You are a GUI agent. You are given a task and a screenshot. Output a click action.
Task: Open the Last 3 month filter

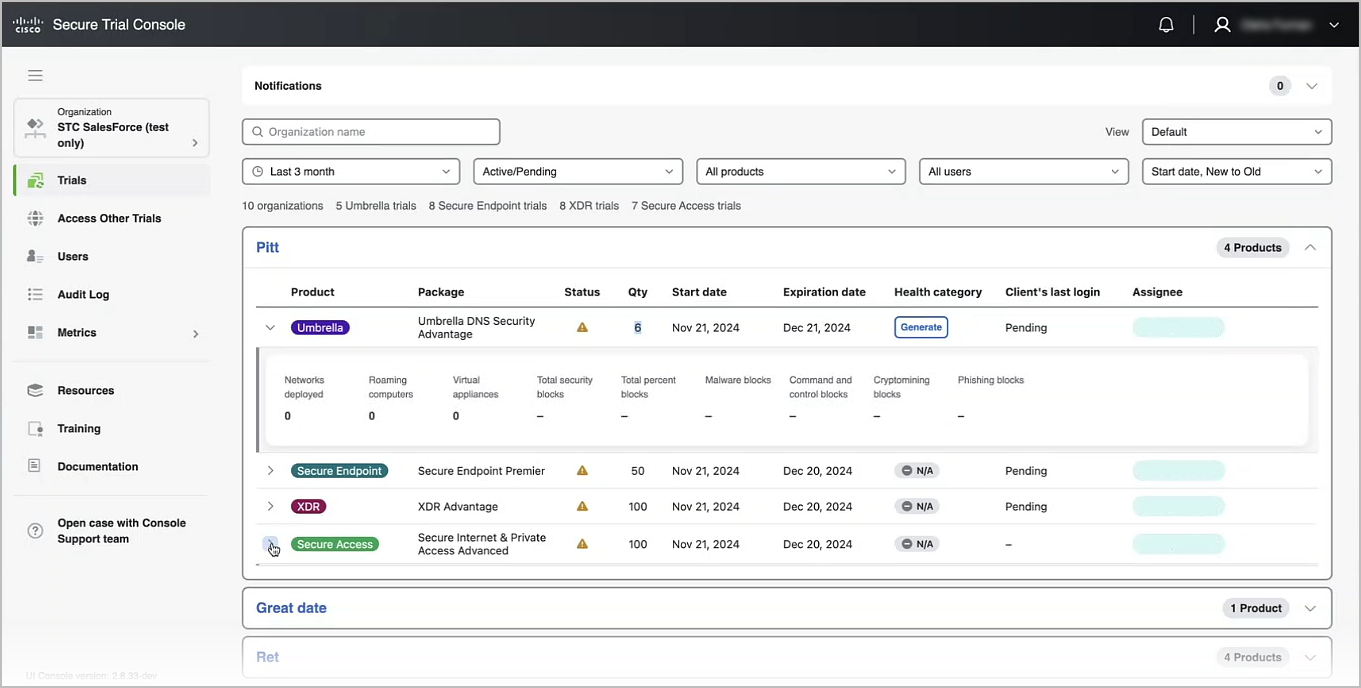pos(351,172)
